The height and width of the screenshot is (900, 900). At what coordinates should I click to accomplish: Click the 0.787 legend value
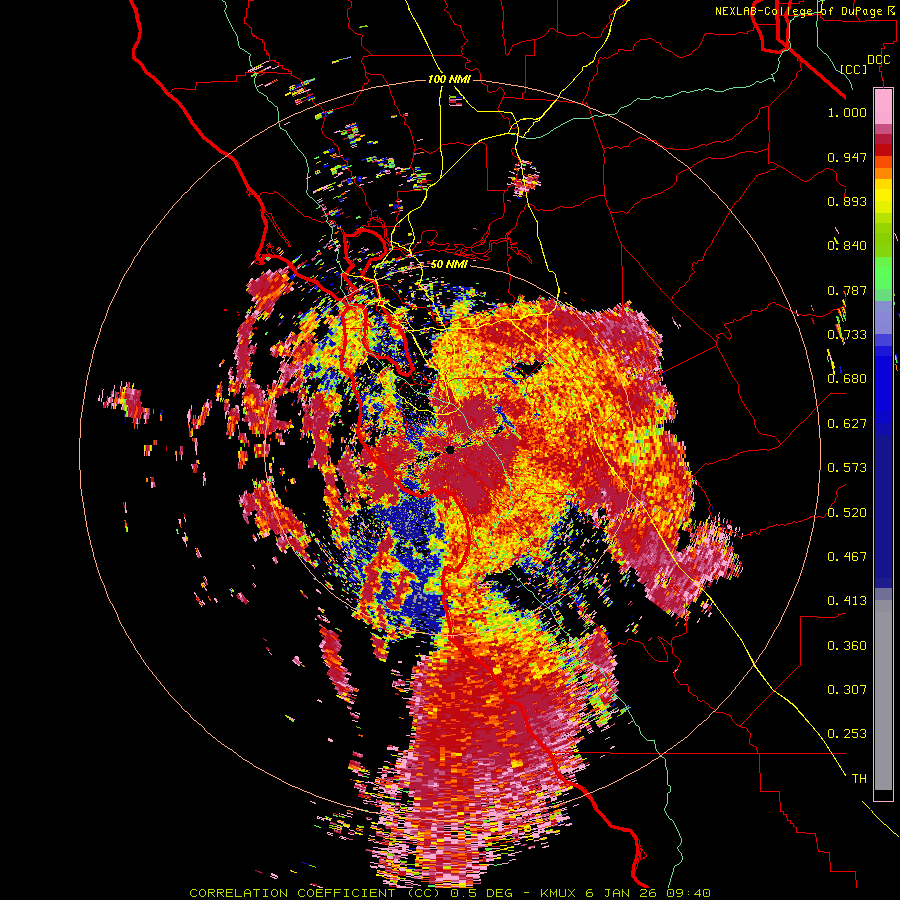click(847, 290)
